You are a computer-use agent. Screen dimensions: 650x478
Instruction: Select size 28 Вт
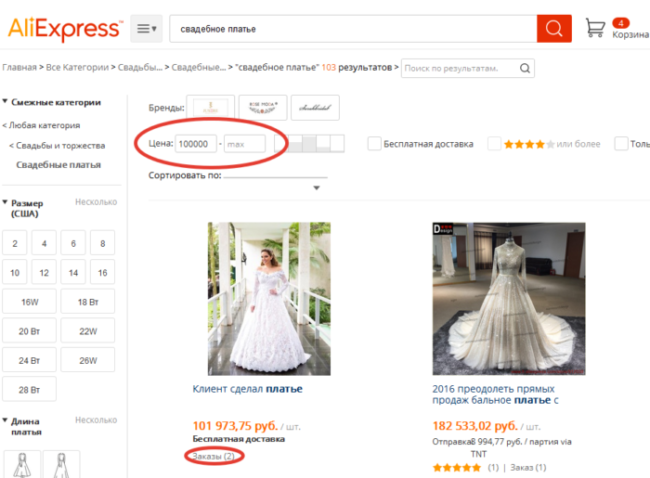point(29,389)
